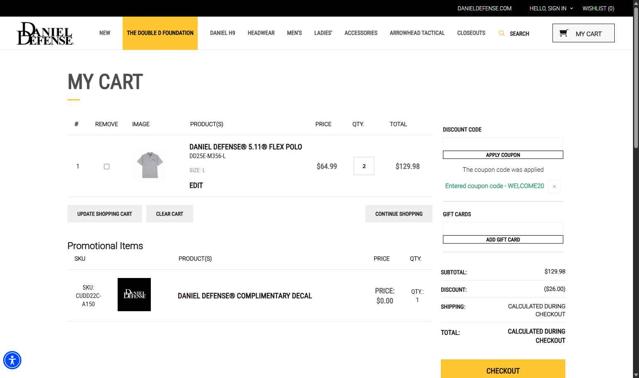Viewport: 639px width, 378px height.
Task: Click Update Shopping Cart button
Action: point(104,214)
